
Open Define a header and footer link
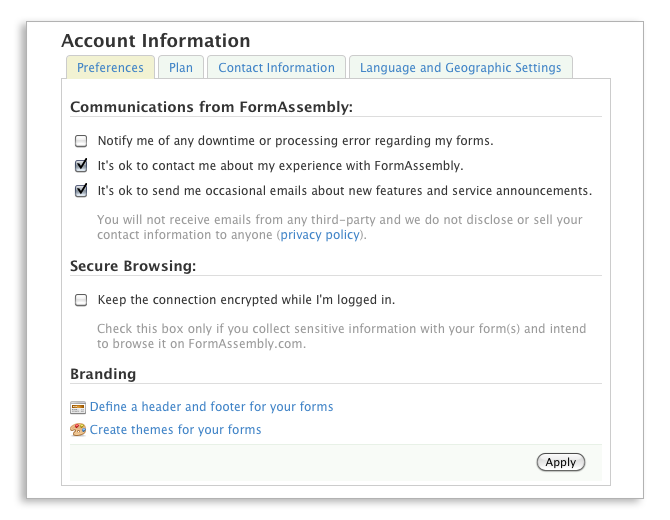(212, 406)
